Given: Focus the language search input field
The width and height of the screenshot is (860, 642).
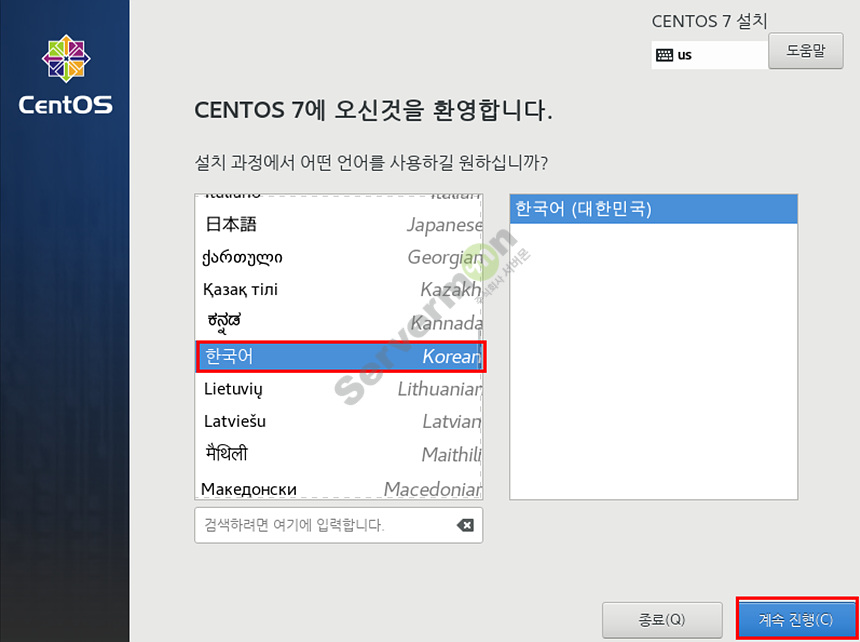Looking at the screenshot, I should click(338, 525).
